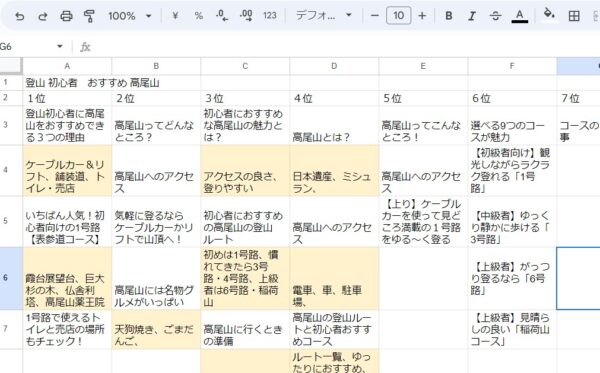Select cell '【中級者】ゆっくり静かに歩ける「3号路」'
The image size is (600, 373).
click(x=512, y=222)
